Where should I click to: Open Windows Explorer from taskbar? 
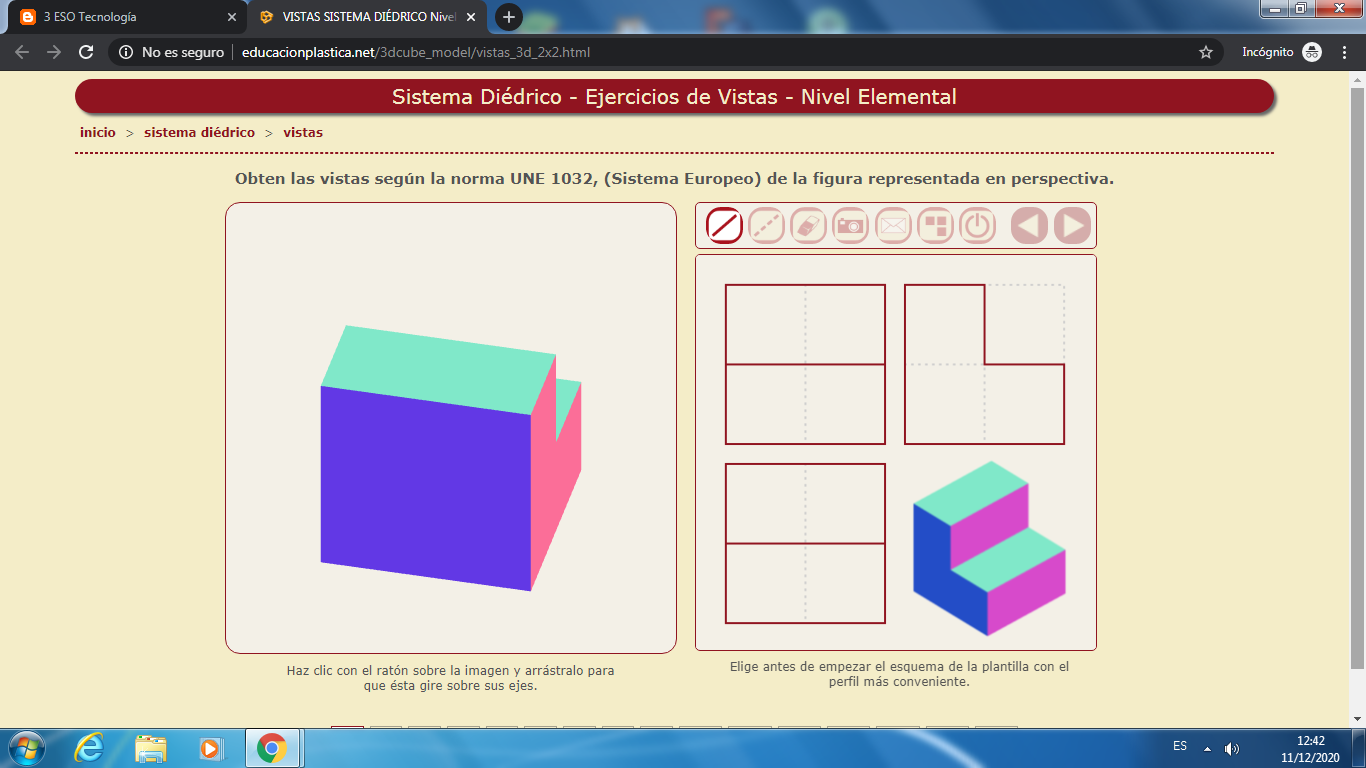[151, 748]
